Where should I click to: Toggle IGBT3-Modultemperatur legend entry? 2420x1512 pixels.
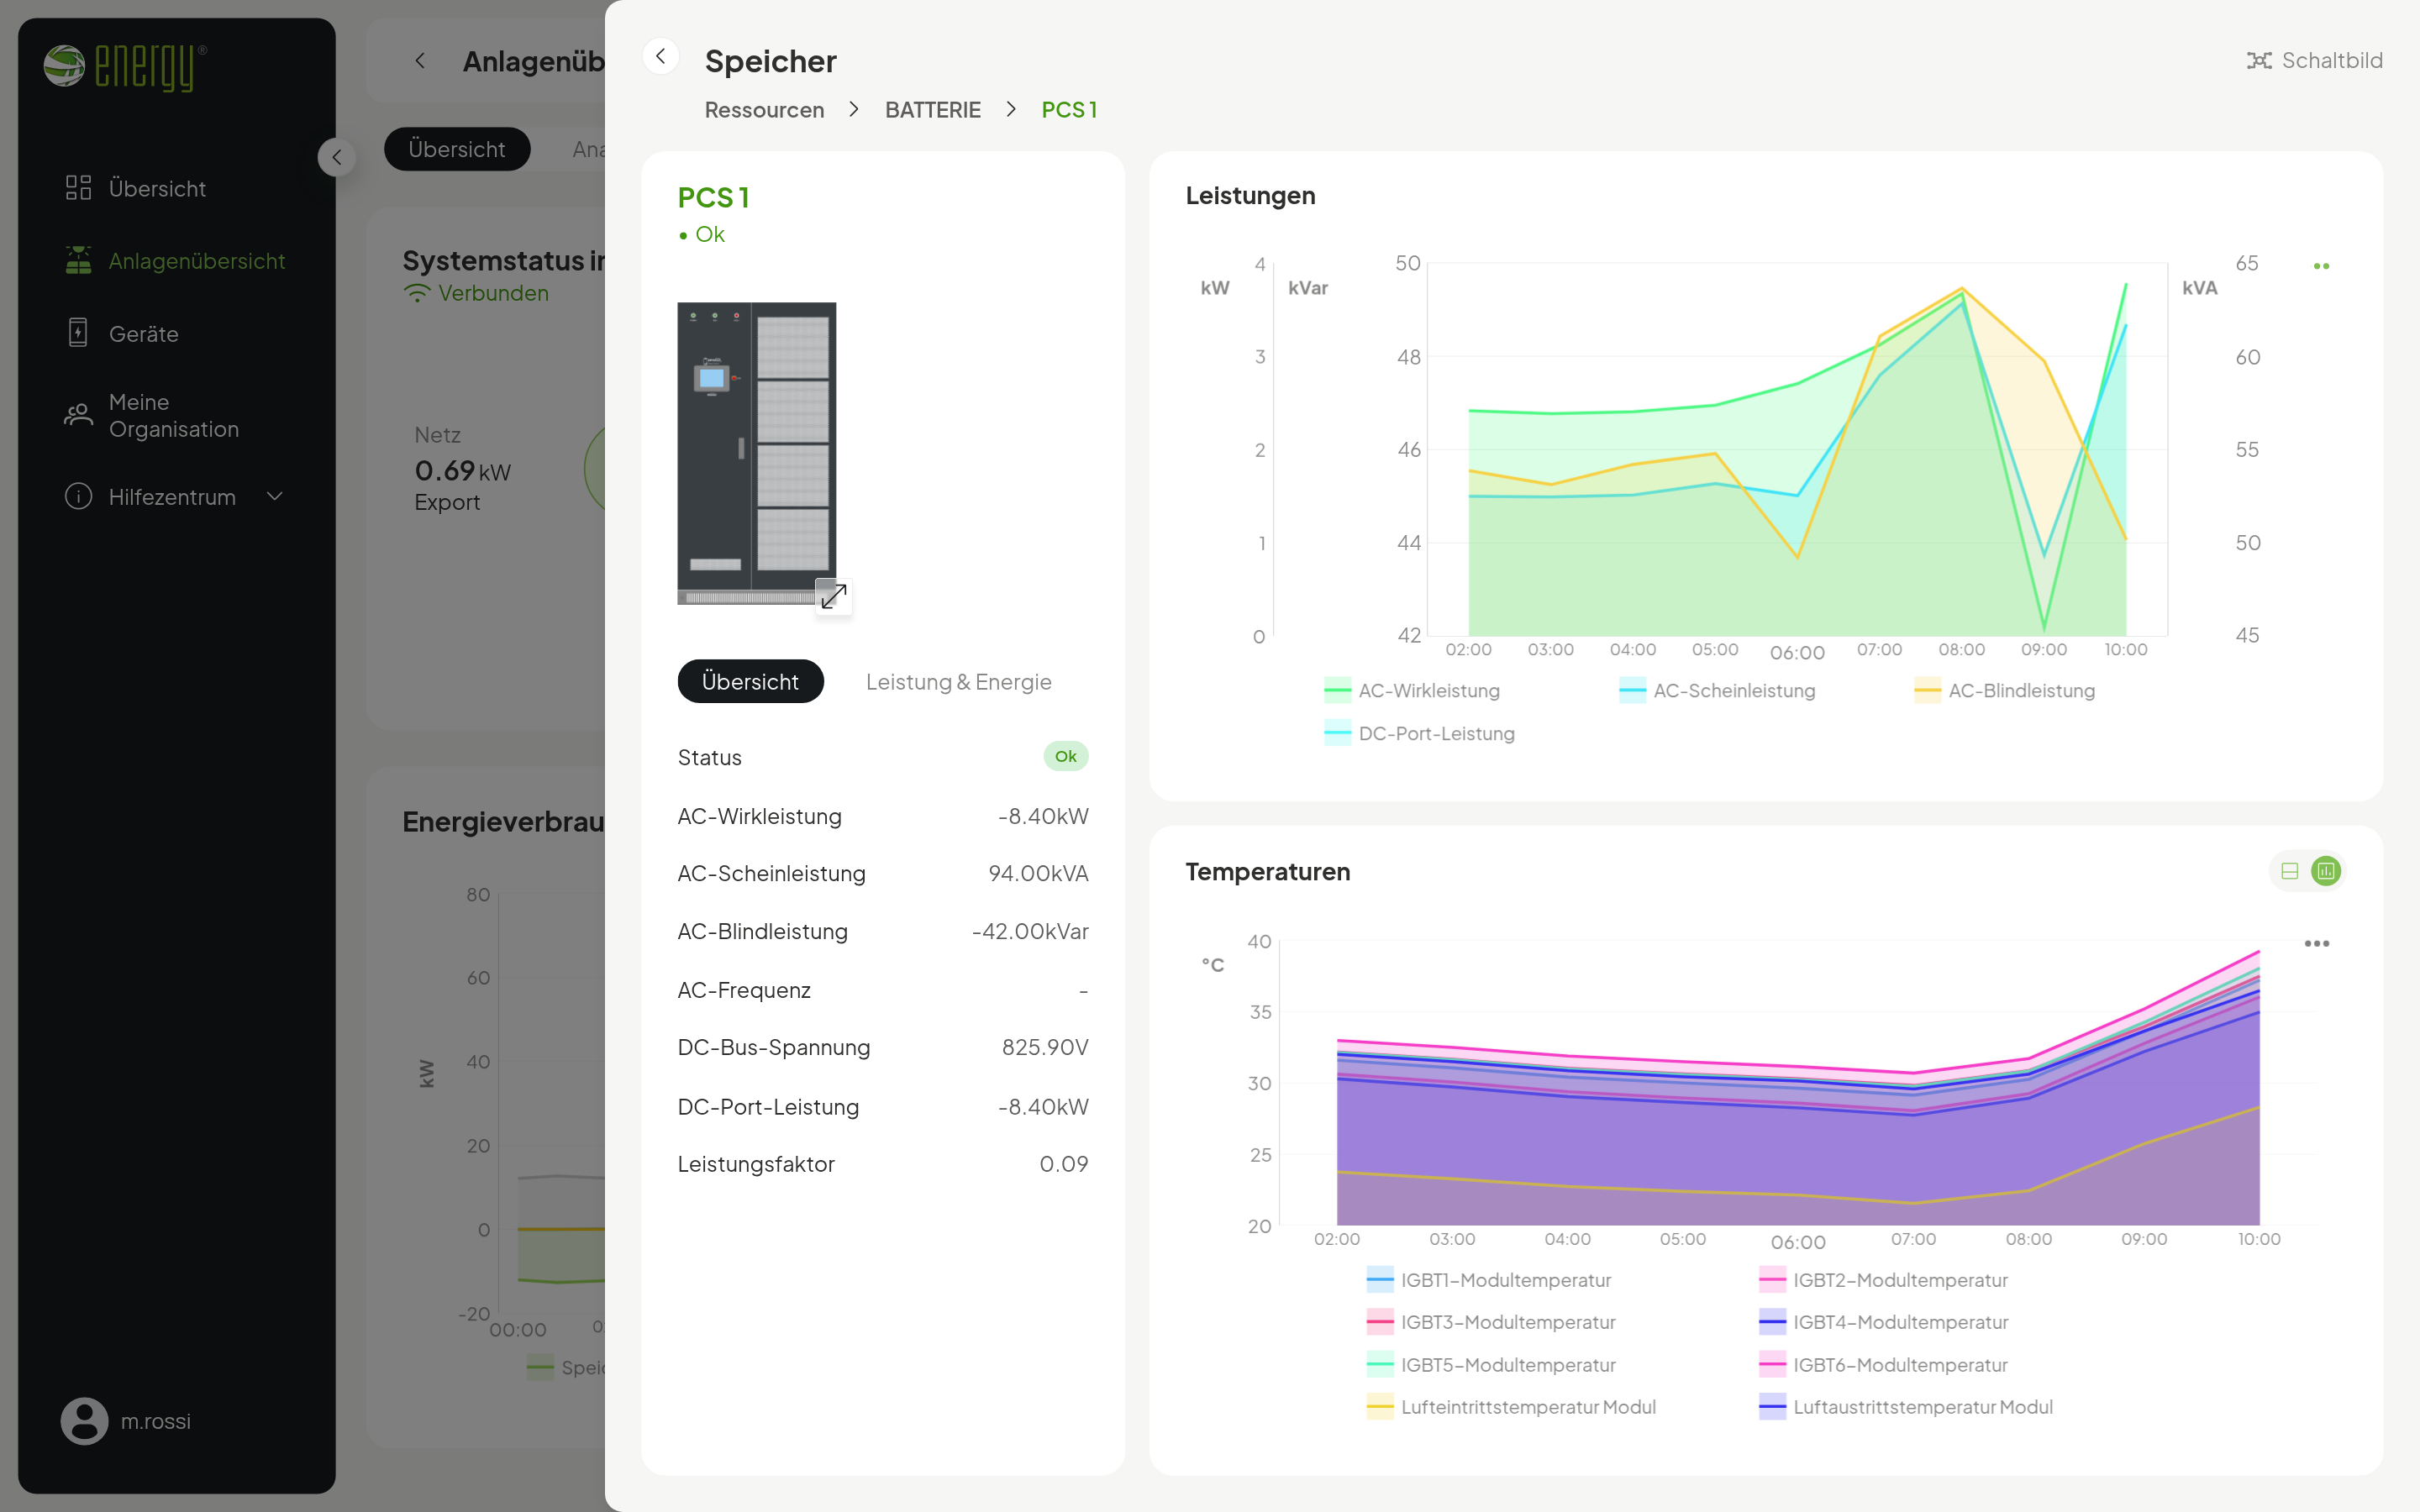coord(1490,1322)
